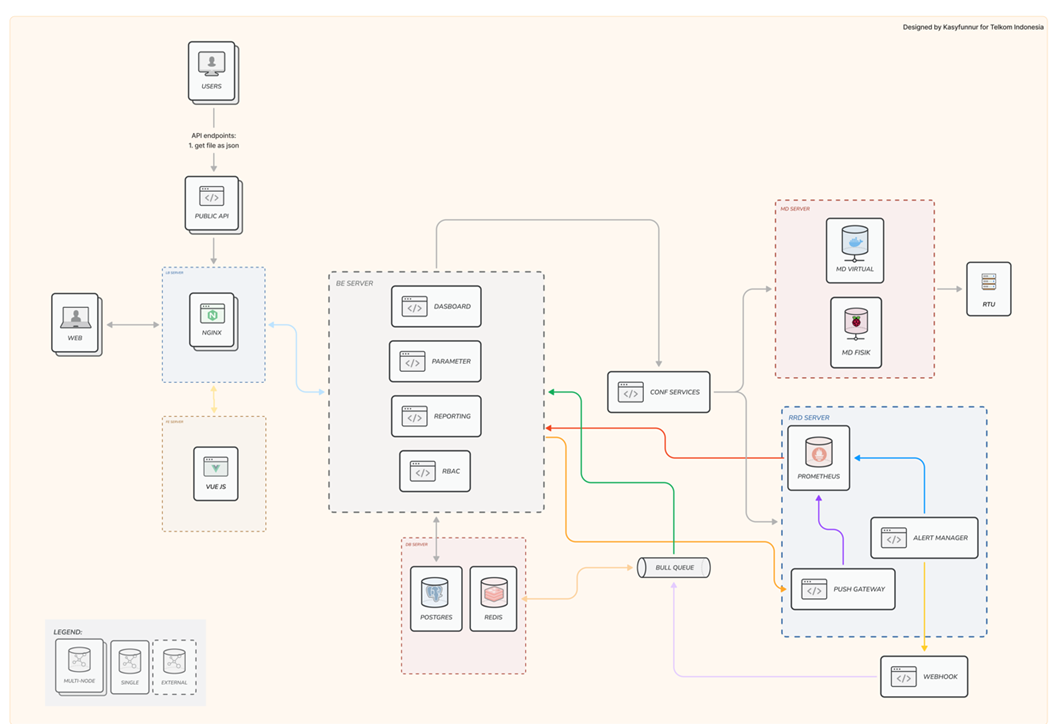The width and height of the screenshot is (1054, 724).
Task: Select the MD FISIK raspberry icon
Action: [x=855, y=326]
